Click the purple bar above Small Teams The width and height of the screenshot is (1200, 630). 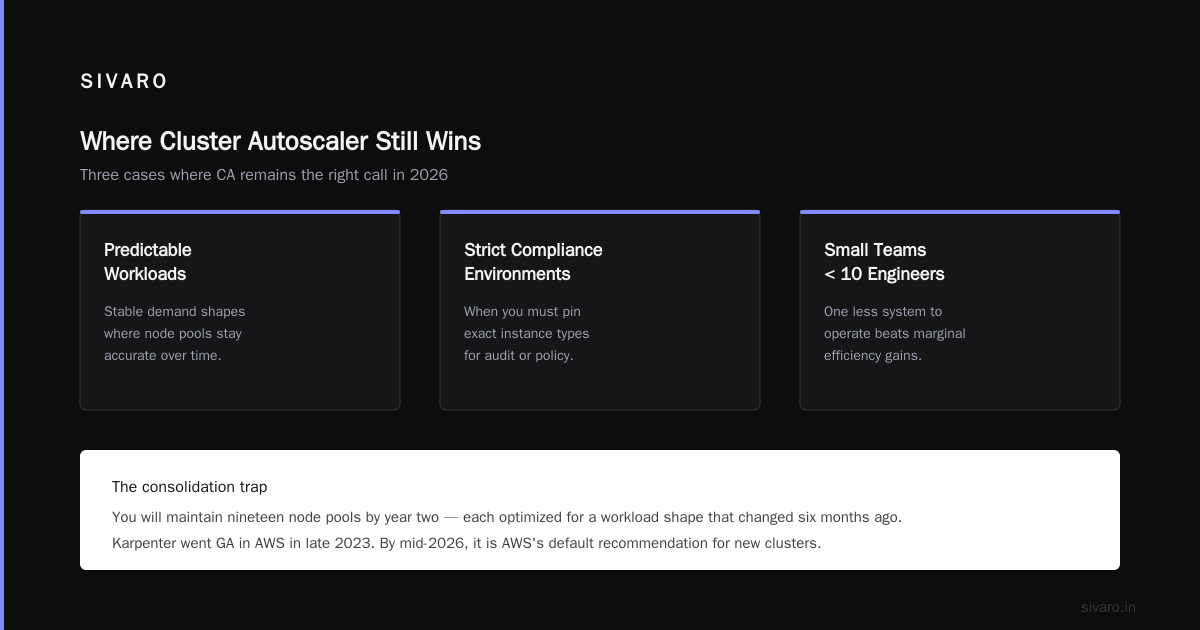(x=960, y=212)
